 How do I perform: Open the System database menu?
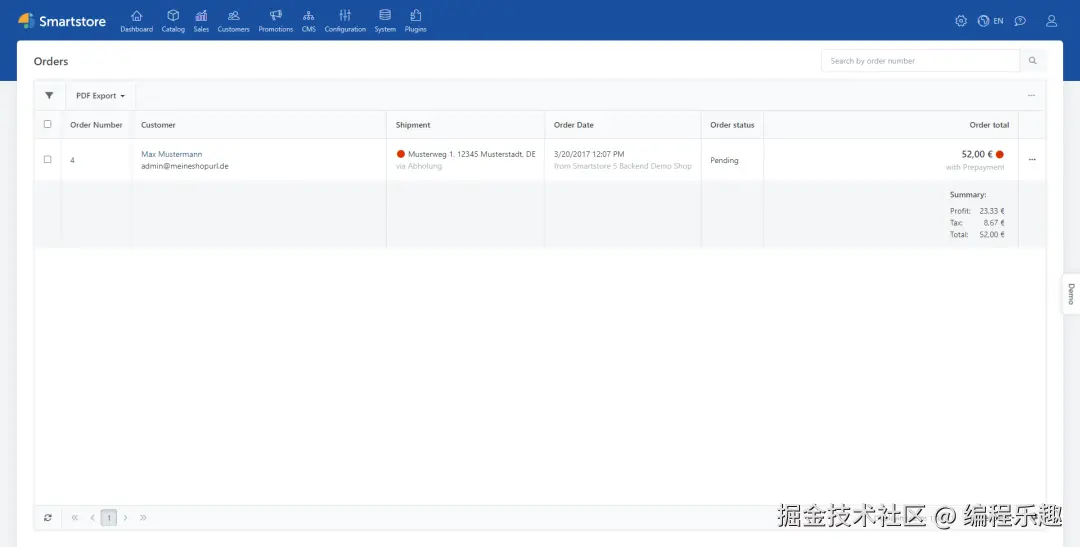[x=385, y=21]
